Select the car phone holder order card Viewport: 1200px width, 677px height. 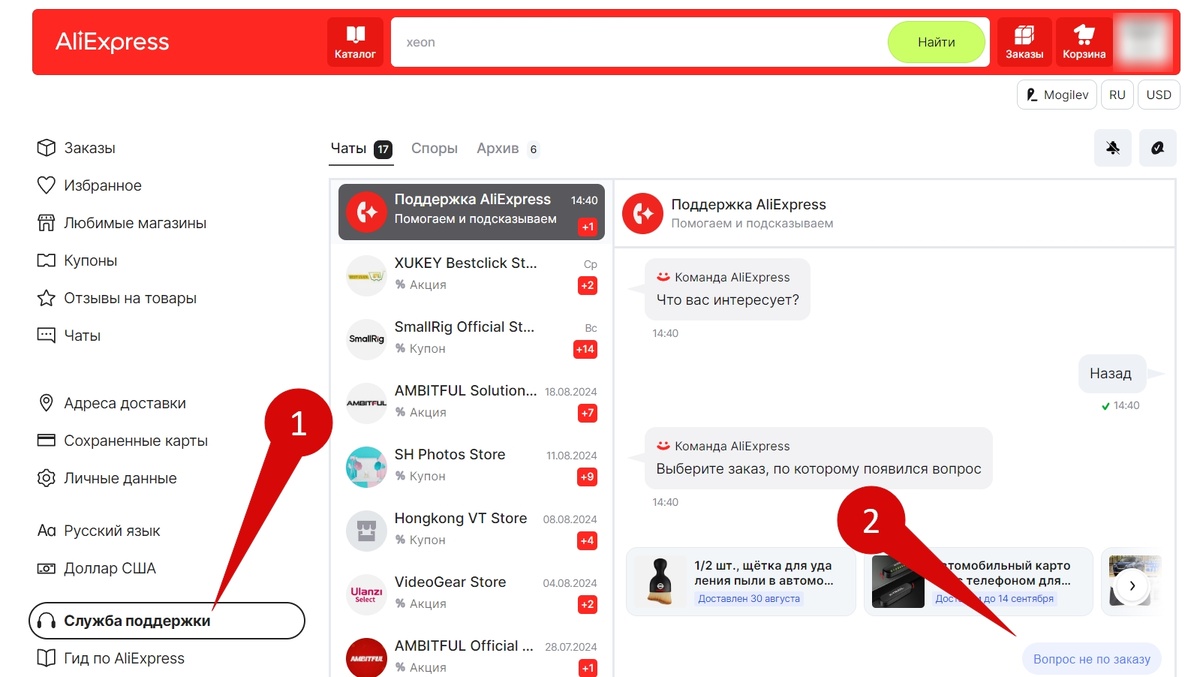pyautogui.click(x=978, y=581)
